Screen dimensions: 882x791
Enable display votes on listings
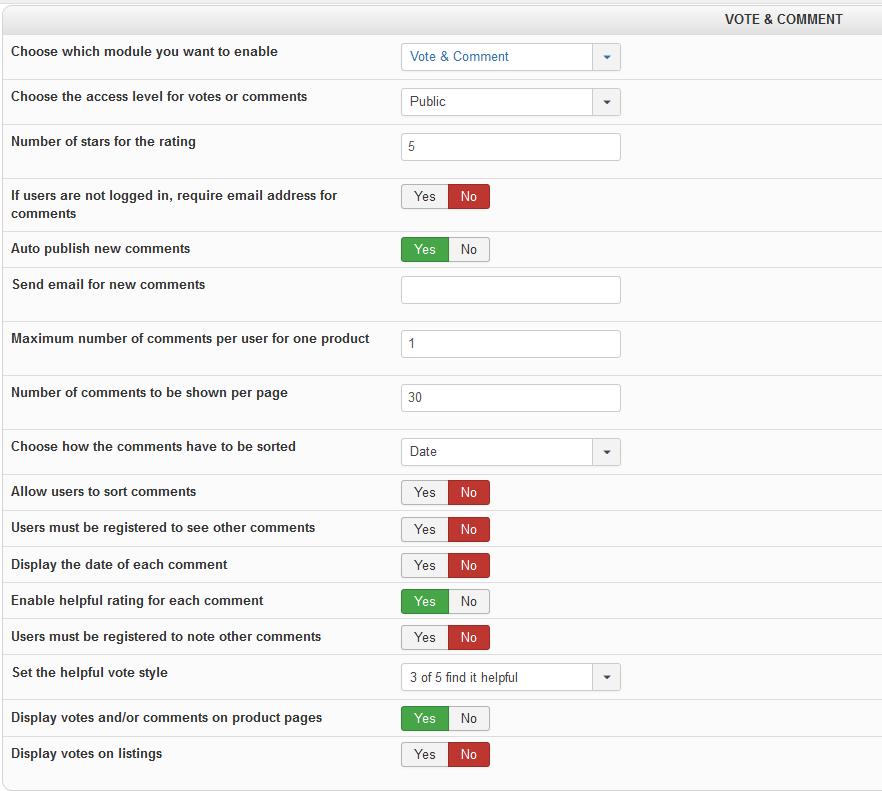[x=425, y=755]
